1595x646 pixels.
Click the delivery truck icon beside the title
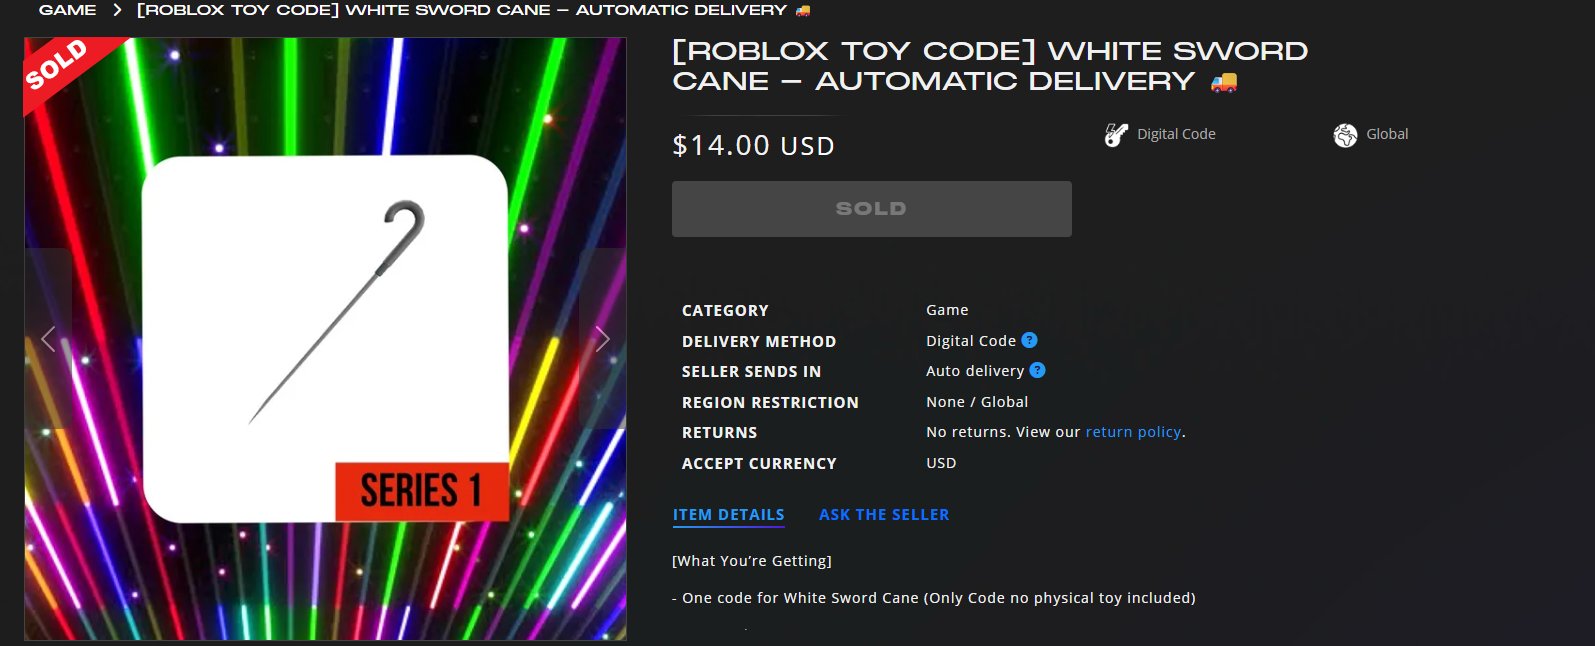1224,82
